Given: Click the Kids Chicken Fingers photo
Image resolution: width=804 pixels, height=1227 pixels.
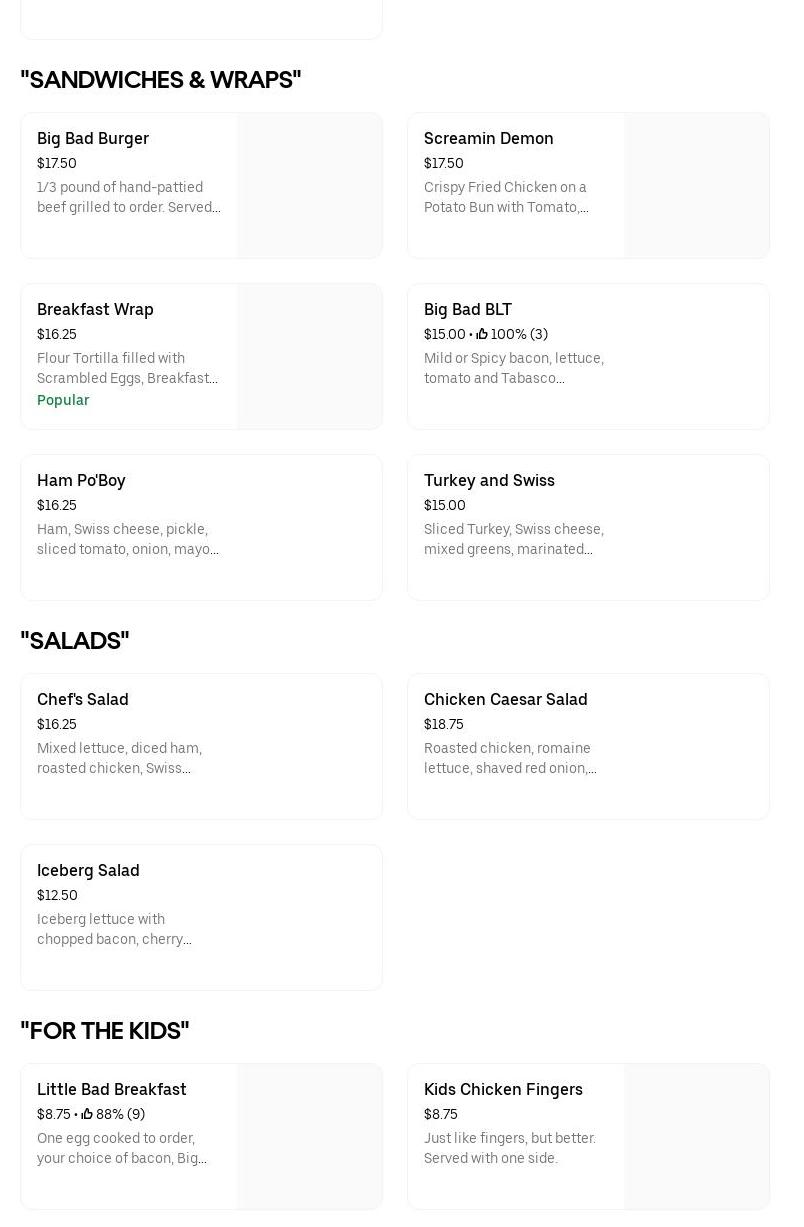Looking at the screenshot, I should 696,1137.
